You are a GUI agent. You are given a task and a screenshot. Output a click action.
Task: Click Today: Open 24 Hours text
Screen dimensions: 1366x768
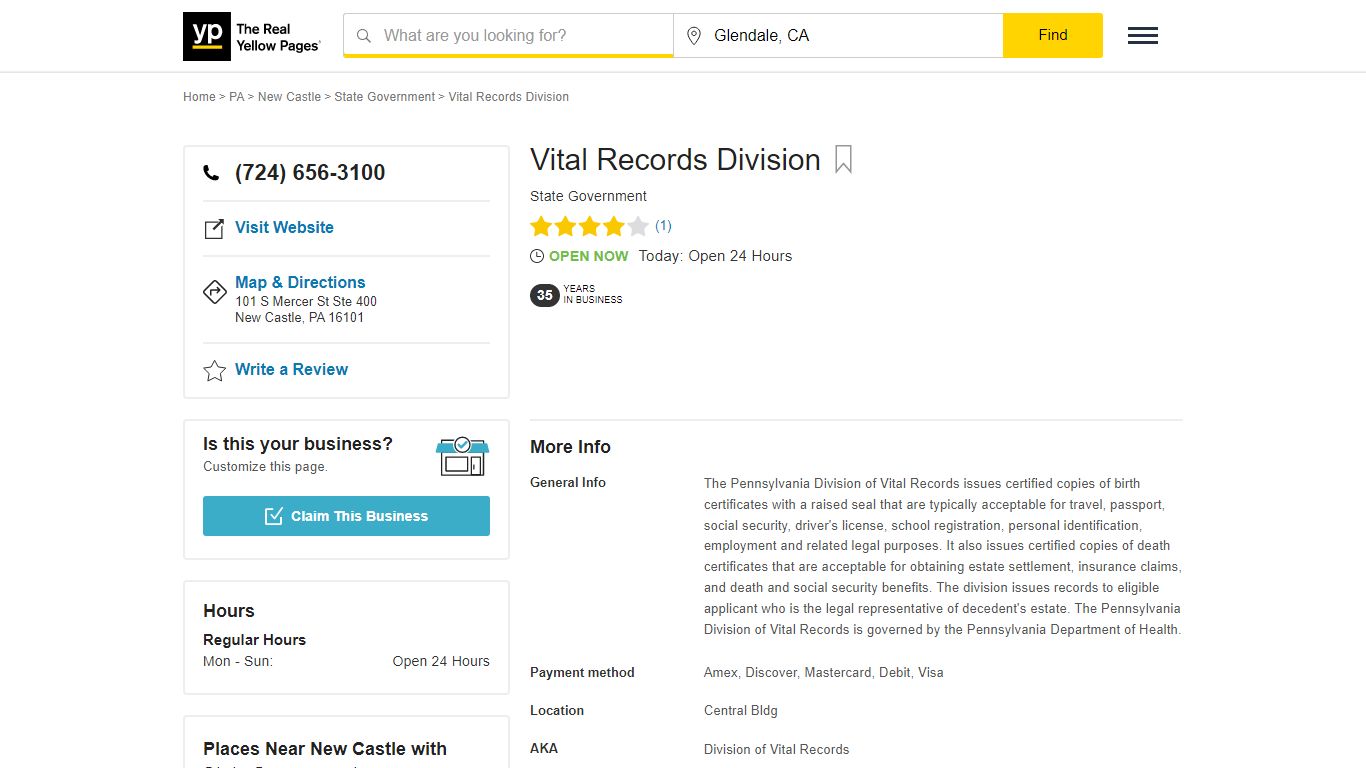[715, 256]
